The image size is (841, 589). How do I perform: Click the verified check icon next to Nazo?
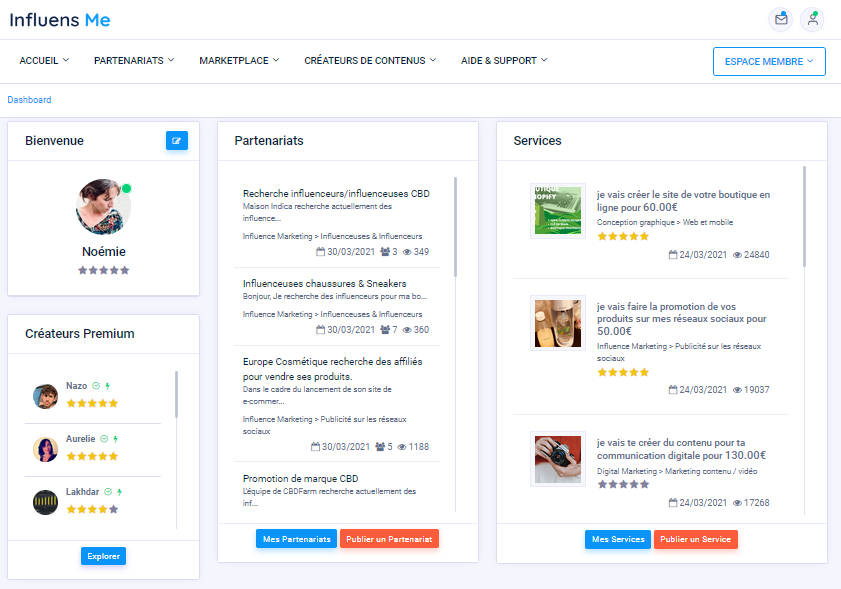click(96, 386)
